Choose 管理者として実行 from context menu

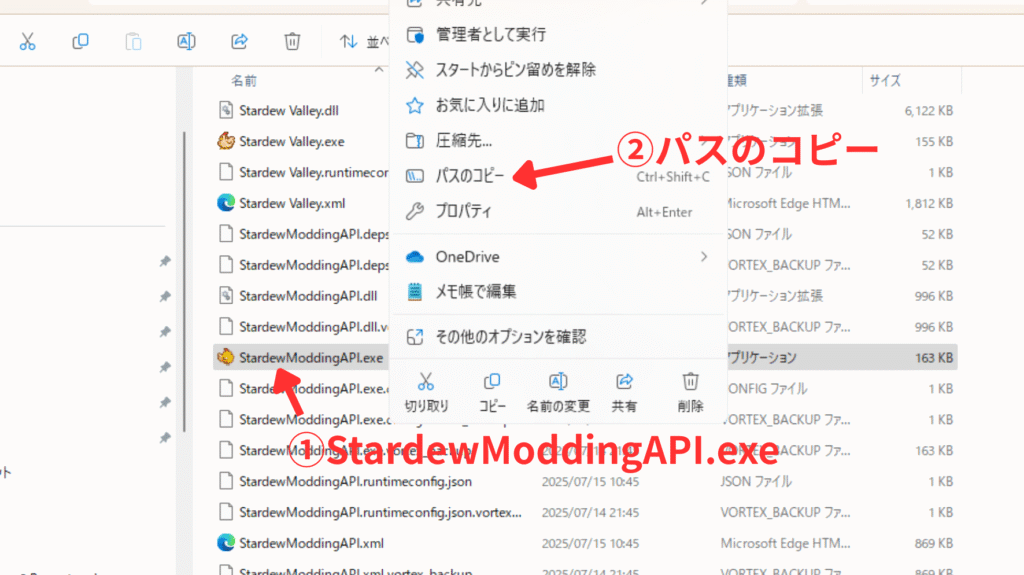pos(558,35)
